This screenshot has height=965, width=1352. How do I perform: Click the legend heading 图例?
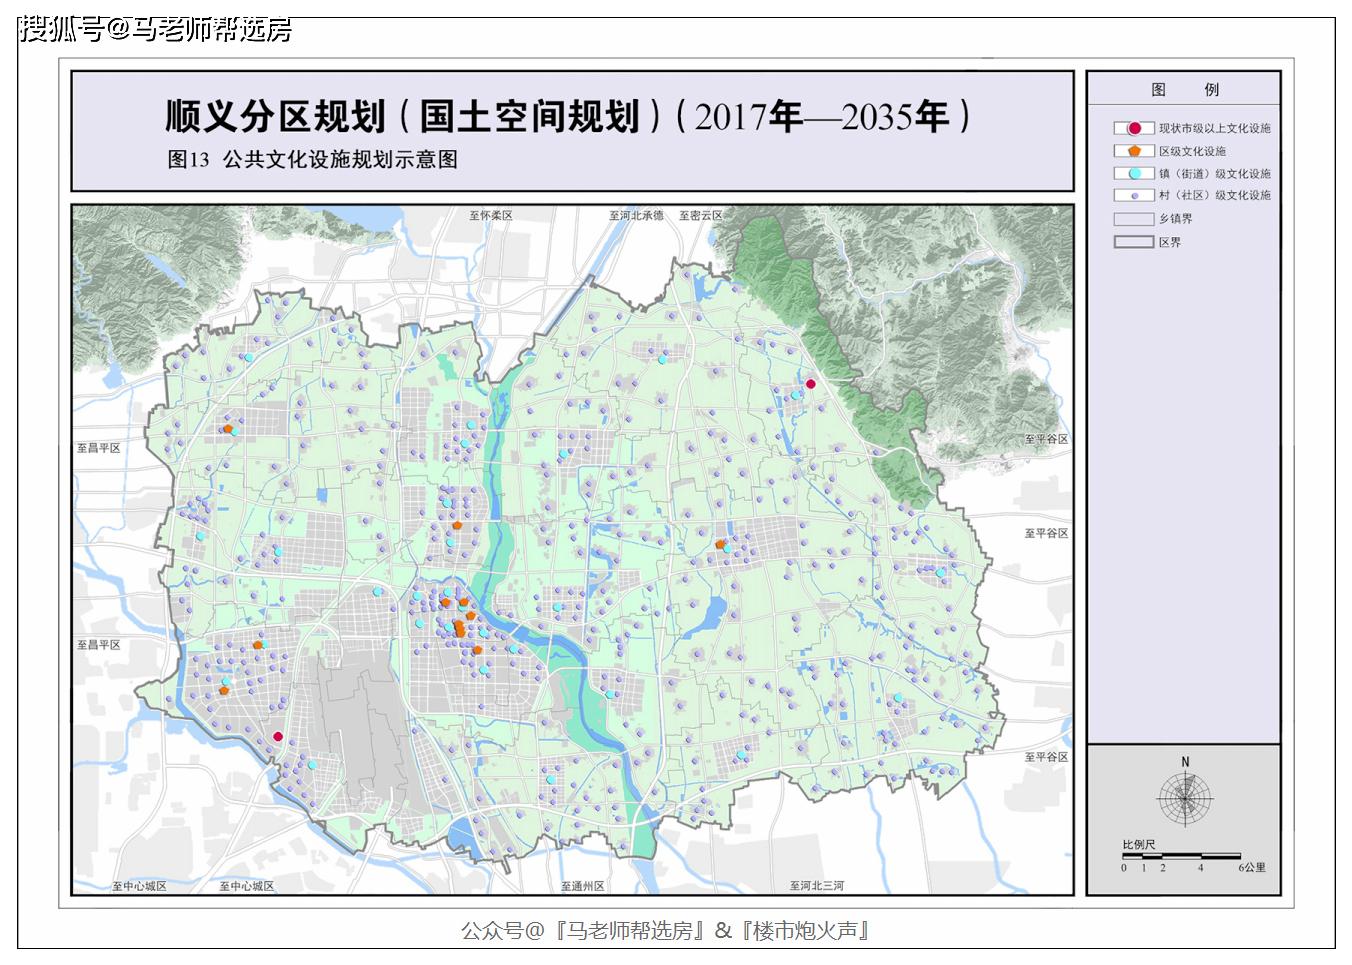(x=1185, y=89)
